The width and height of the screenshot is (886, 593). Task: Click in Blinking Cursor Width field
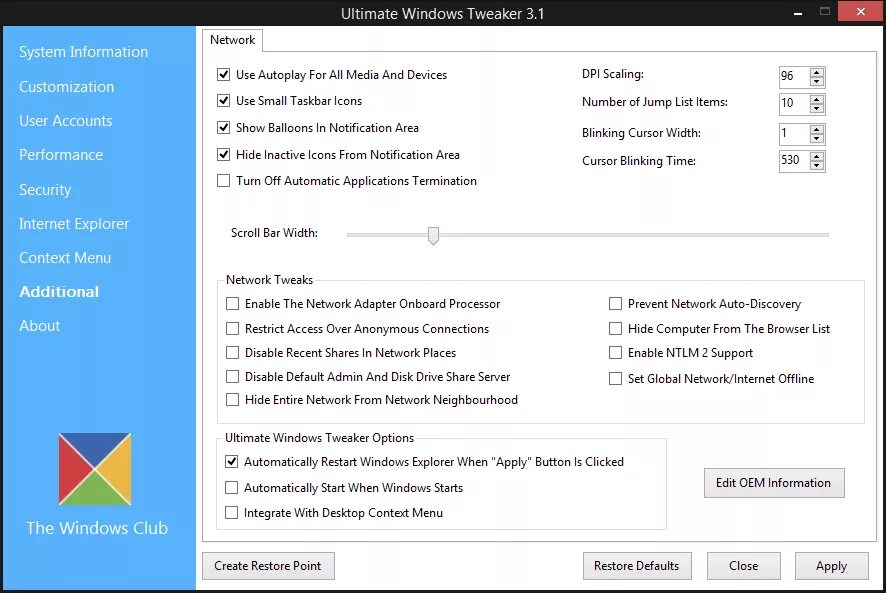click(x=794, y=133)
